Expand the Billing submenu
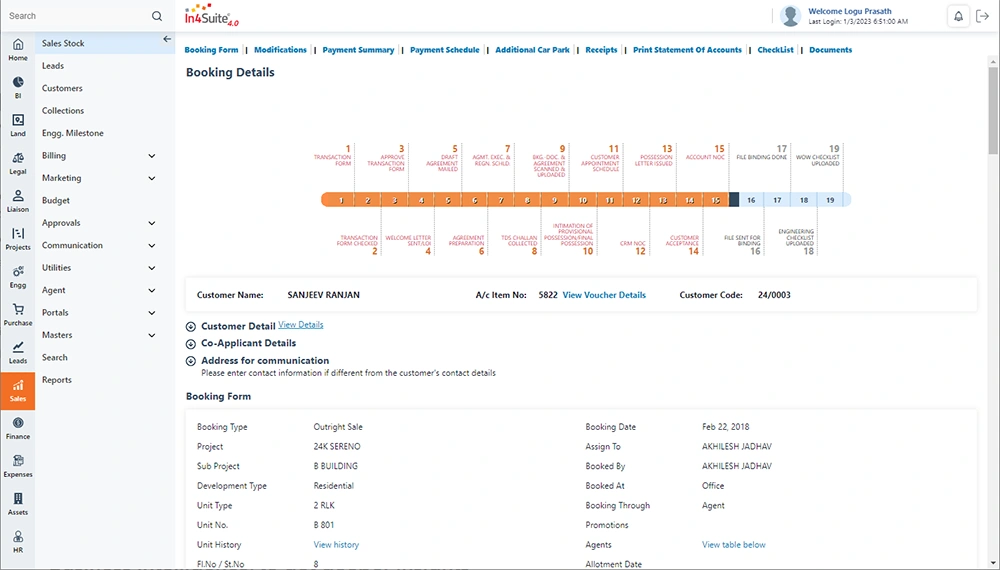This screenshot has width=1000, height=570. 152,156
